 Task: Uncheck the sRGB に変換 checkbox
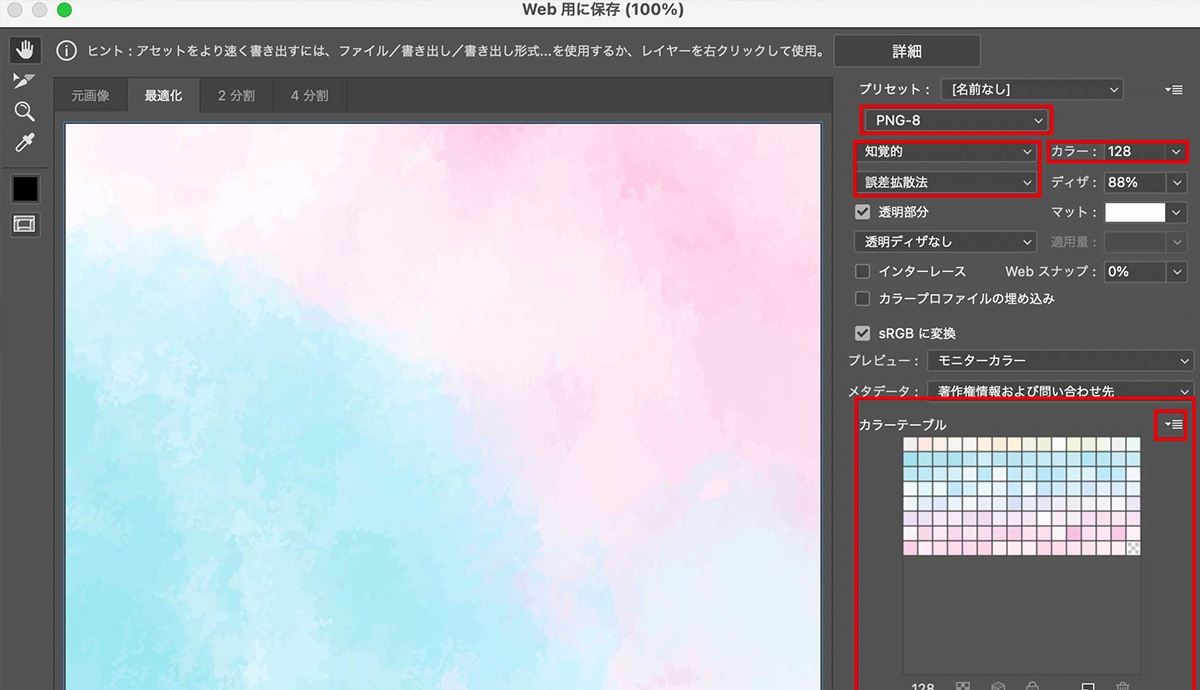pyautogui.click(x=862, y=333)
